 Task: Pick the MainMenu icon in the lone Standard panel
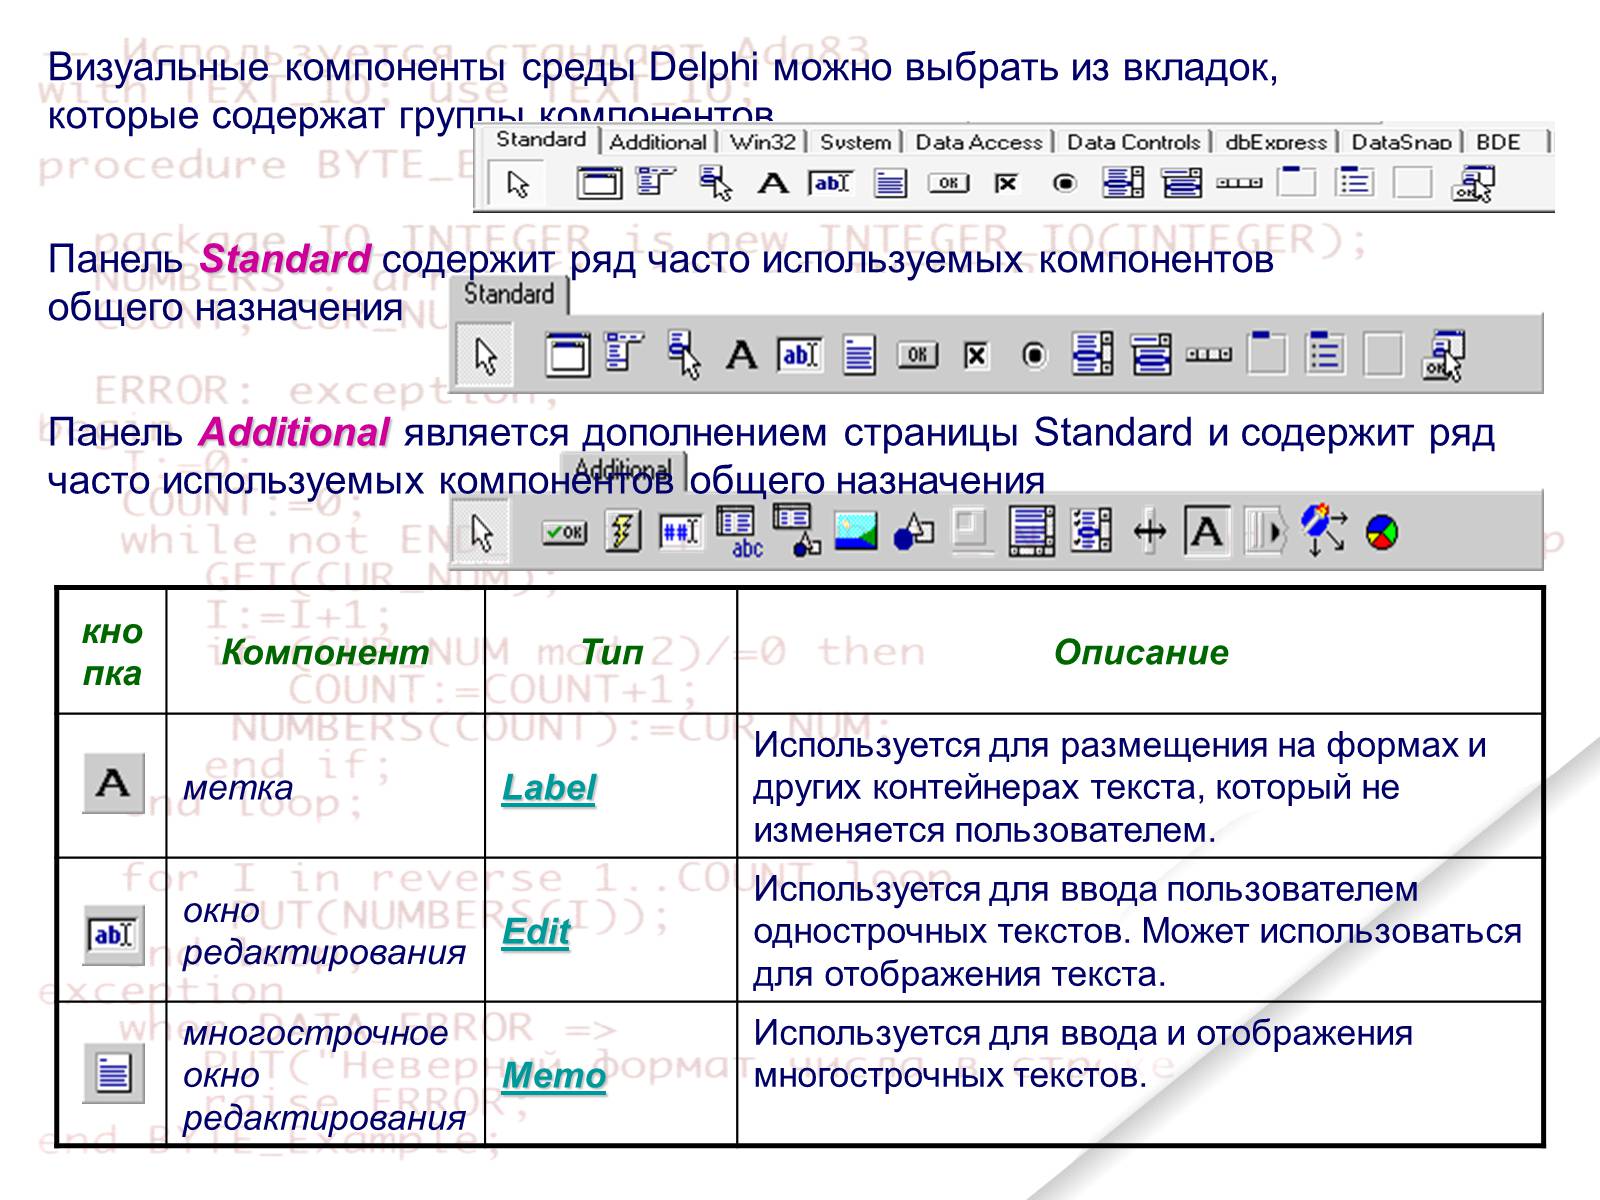coord(625,353)
